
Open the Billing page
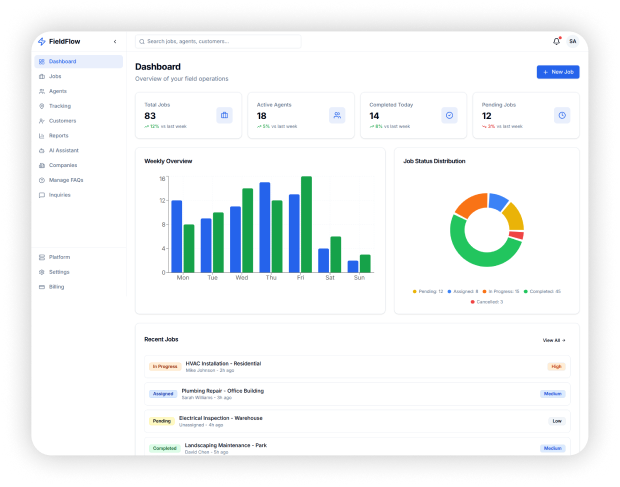pos(57,286)
